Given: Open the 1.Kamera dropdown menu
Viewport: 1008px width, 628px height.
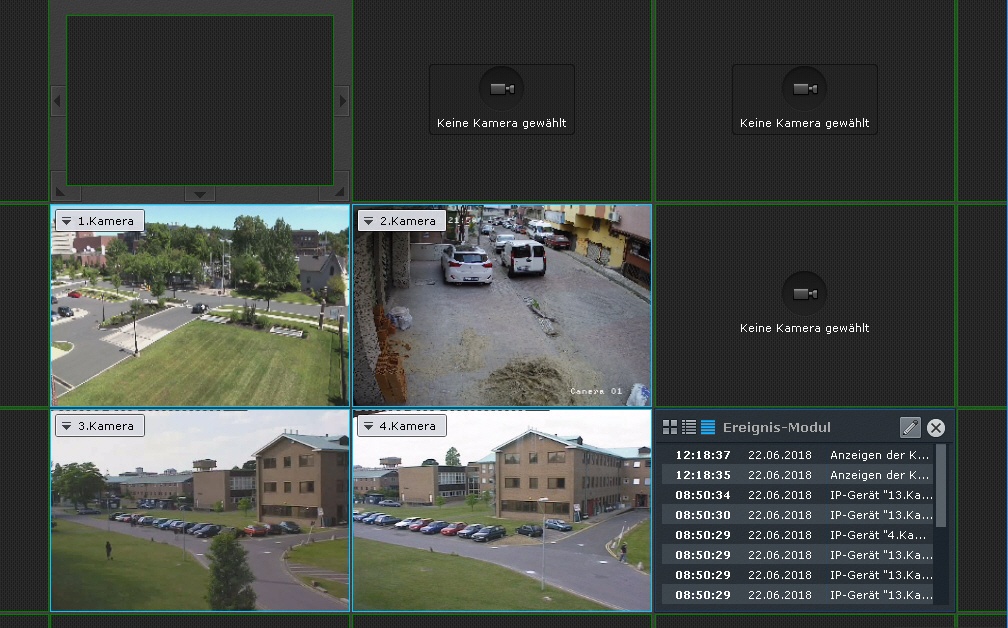Looking at the screenshot, I should 67,221.
